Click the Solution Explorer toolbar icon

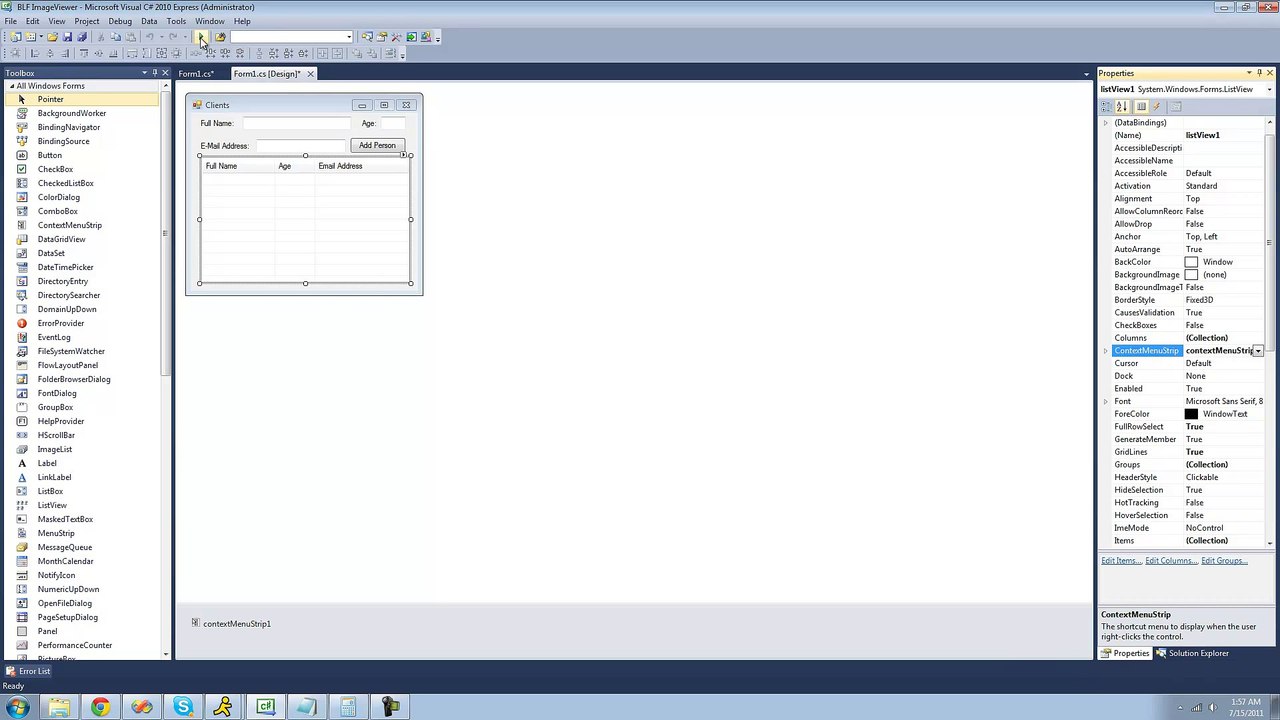(367, 37)
